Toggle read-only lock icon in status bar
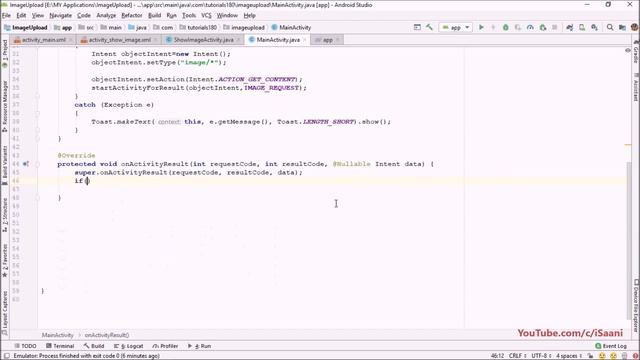The image size is (640, 360). pos(591,356)
